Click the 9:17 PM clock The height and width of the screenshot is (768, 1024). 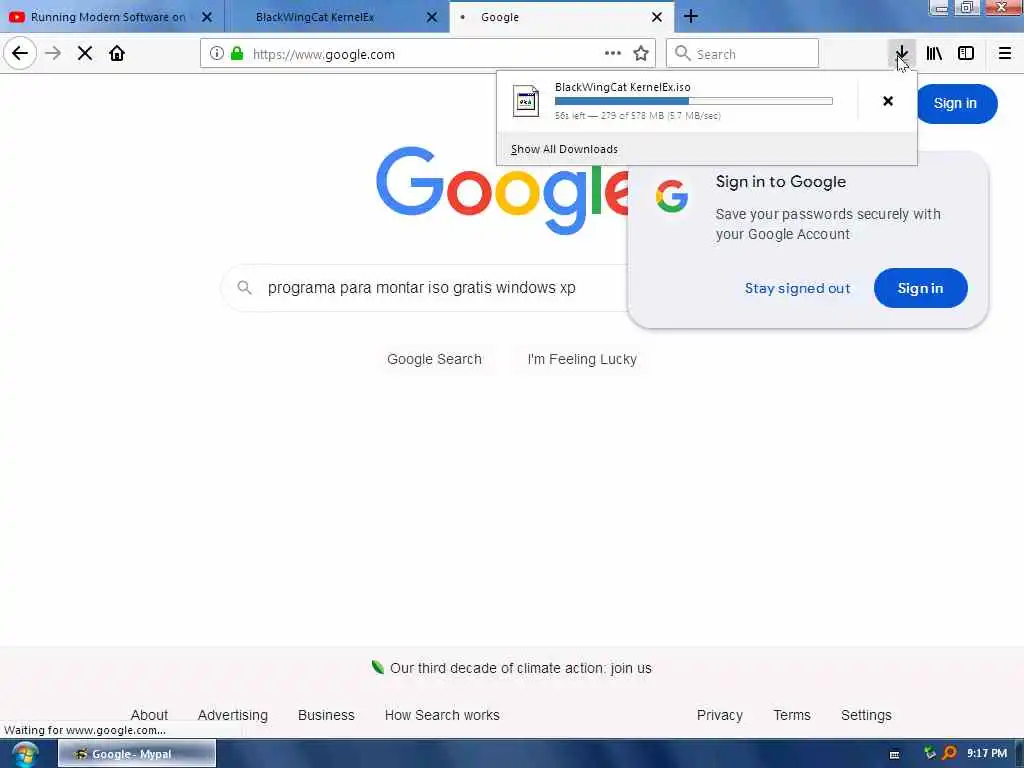coord(987,754)
